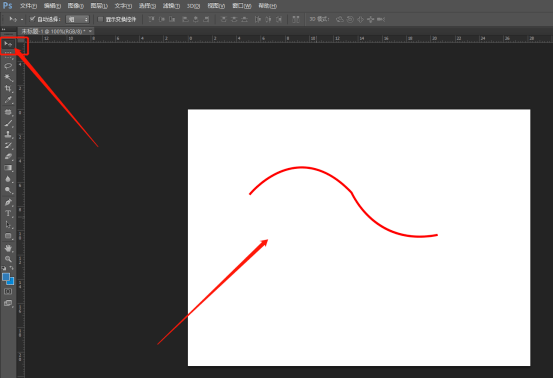
Task: Select the Crop tool
Action: [x=8, y=89]
